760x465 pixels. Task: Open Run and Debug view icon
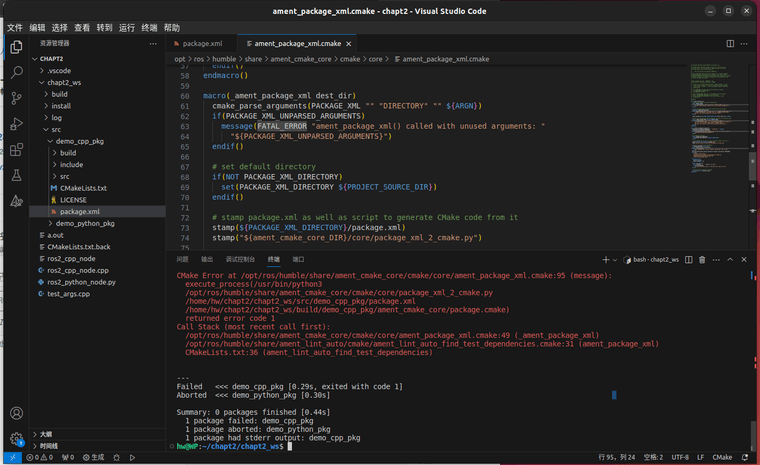(x=16, y=124)
